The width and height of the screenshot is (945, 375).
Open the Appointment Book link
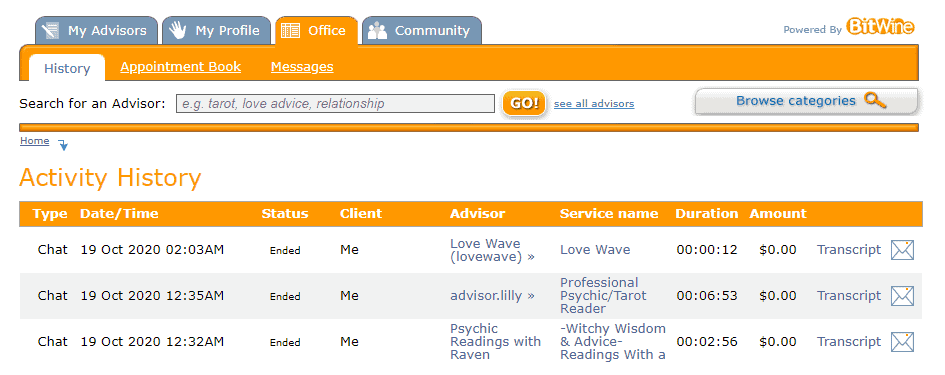(x=180, y=67)
